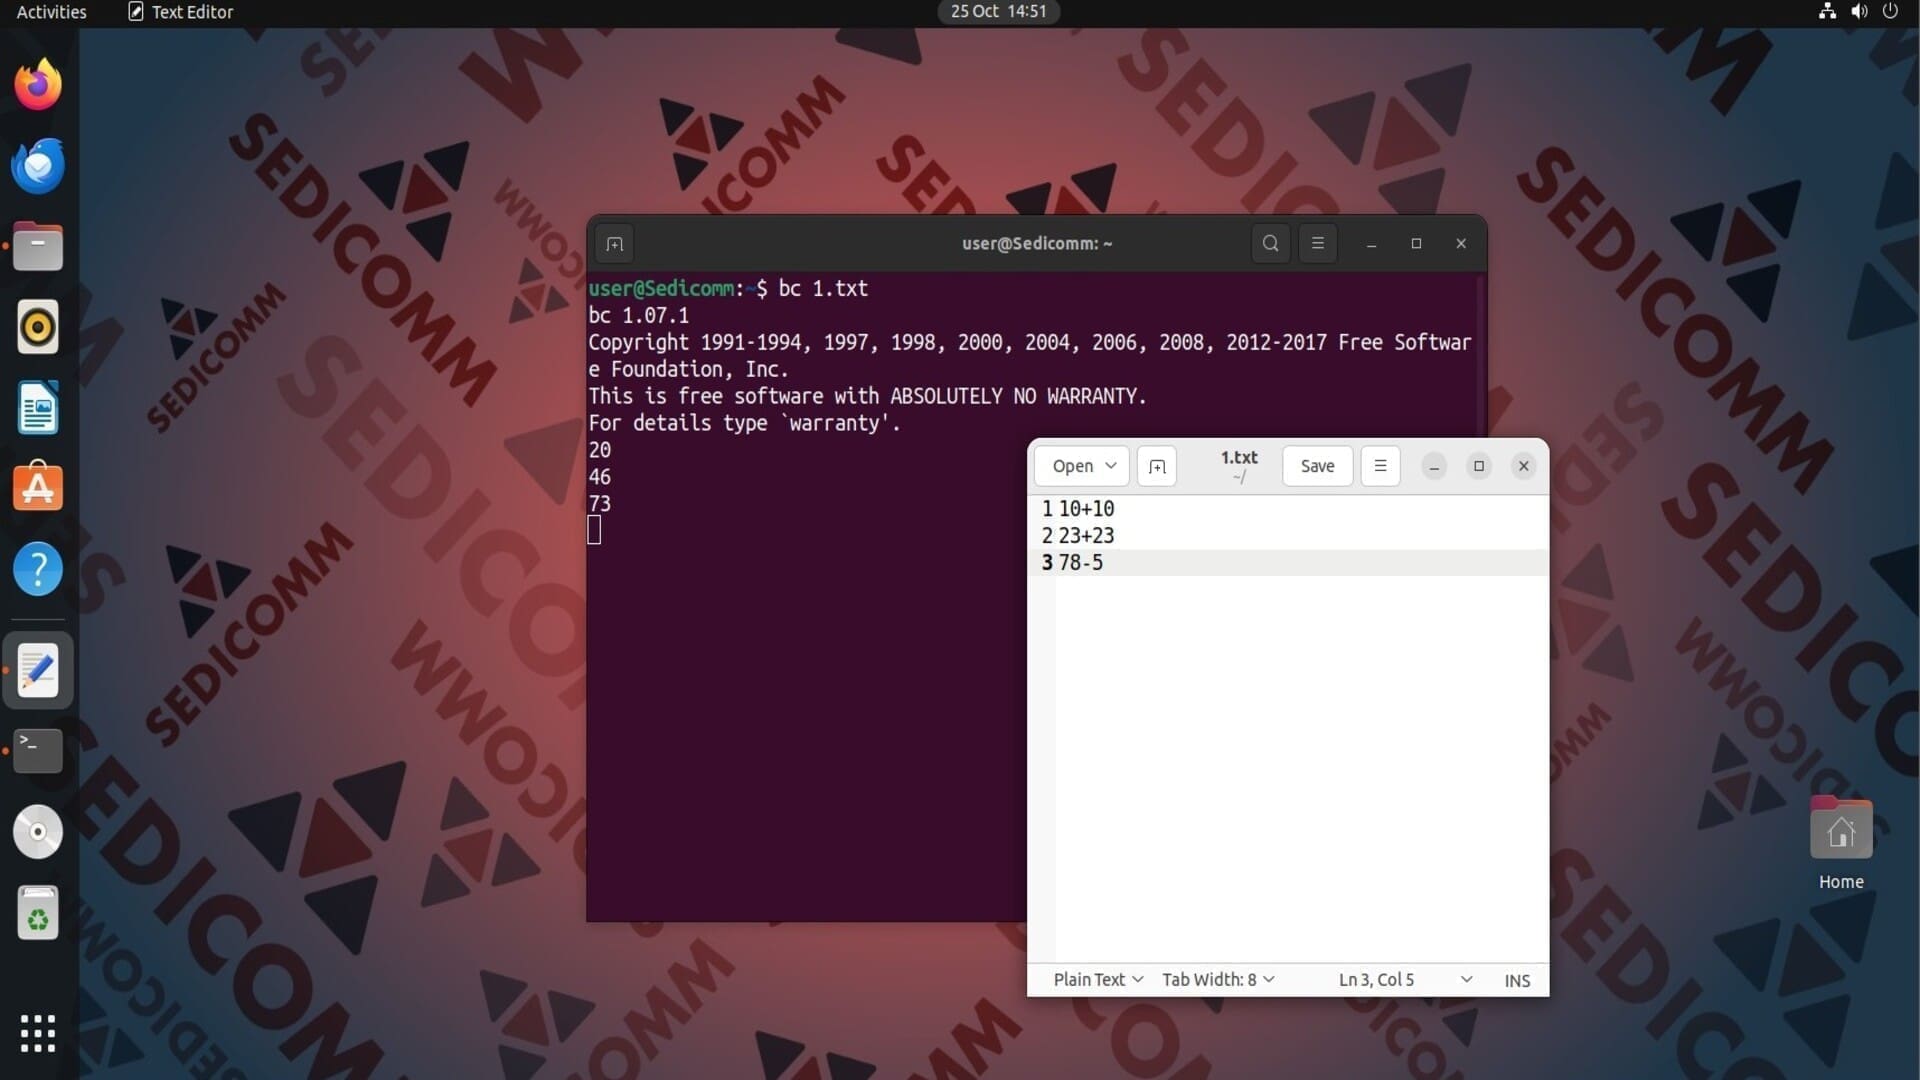Click the result 73 in Terminal
Screen dimensions: 1920x1080
[x=599, y=504]
